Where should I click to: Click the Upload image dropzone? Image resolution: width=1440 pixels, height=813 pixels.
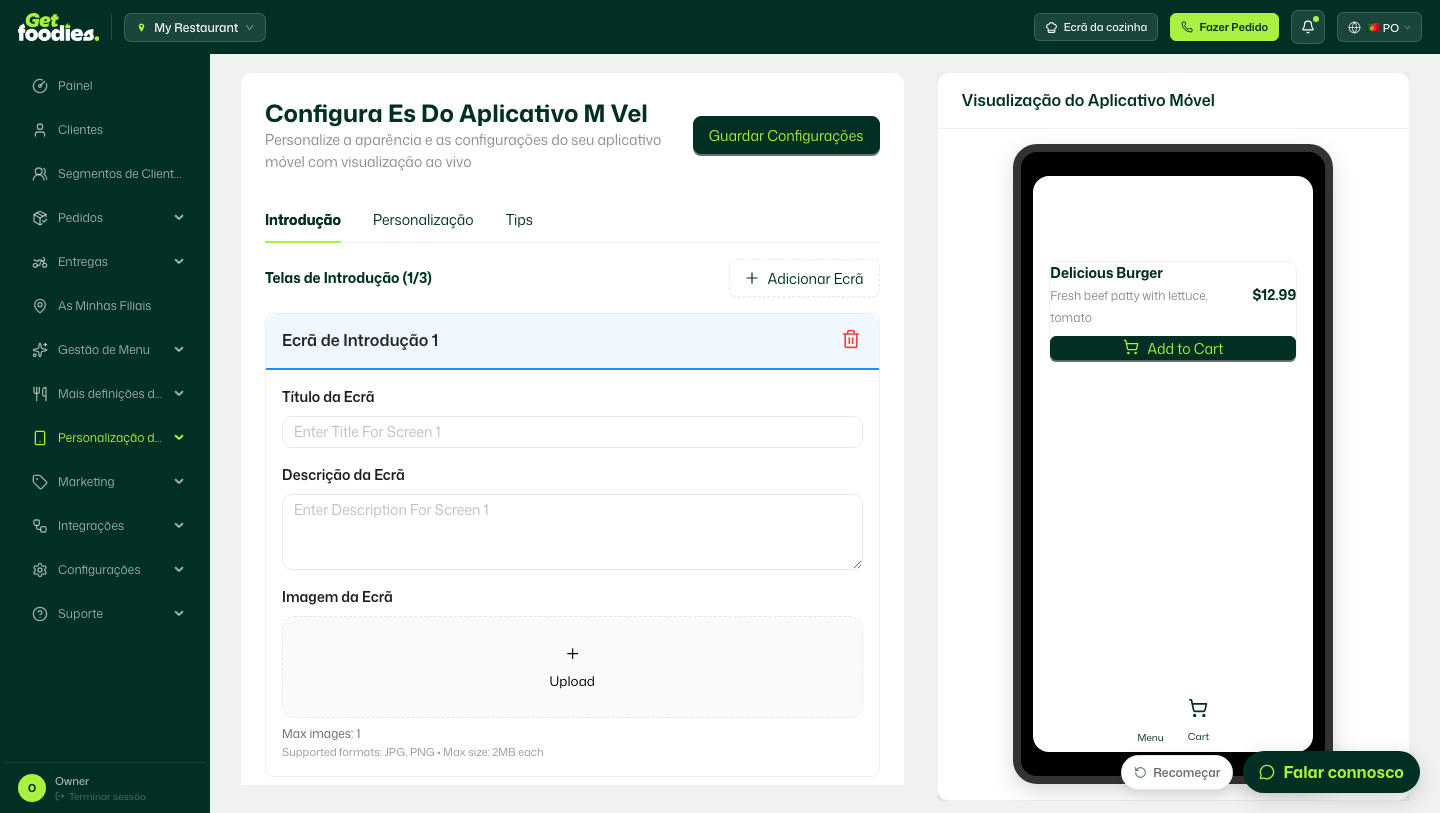click(572, 667)
